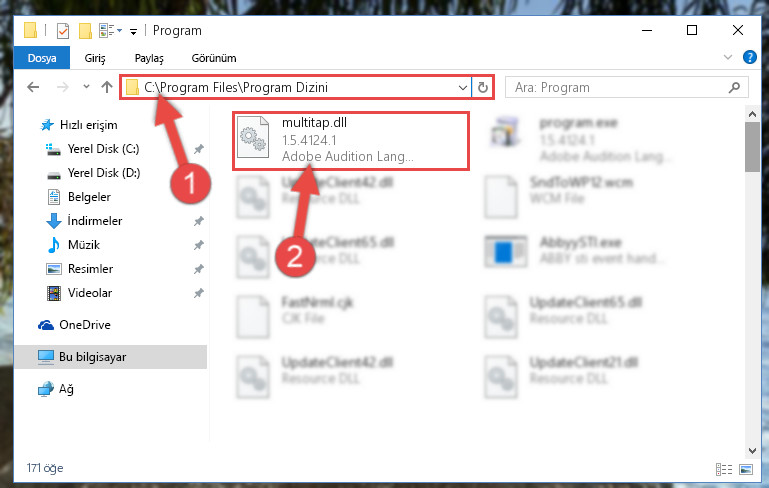Open the recent locations dropdown arrow
The image size is (769, 488).
pos(86,86)
